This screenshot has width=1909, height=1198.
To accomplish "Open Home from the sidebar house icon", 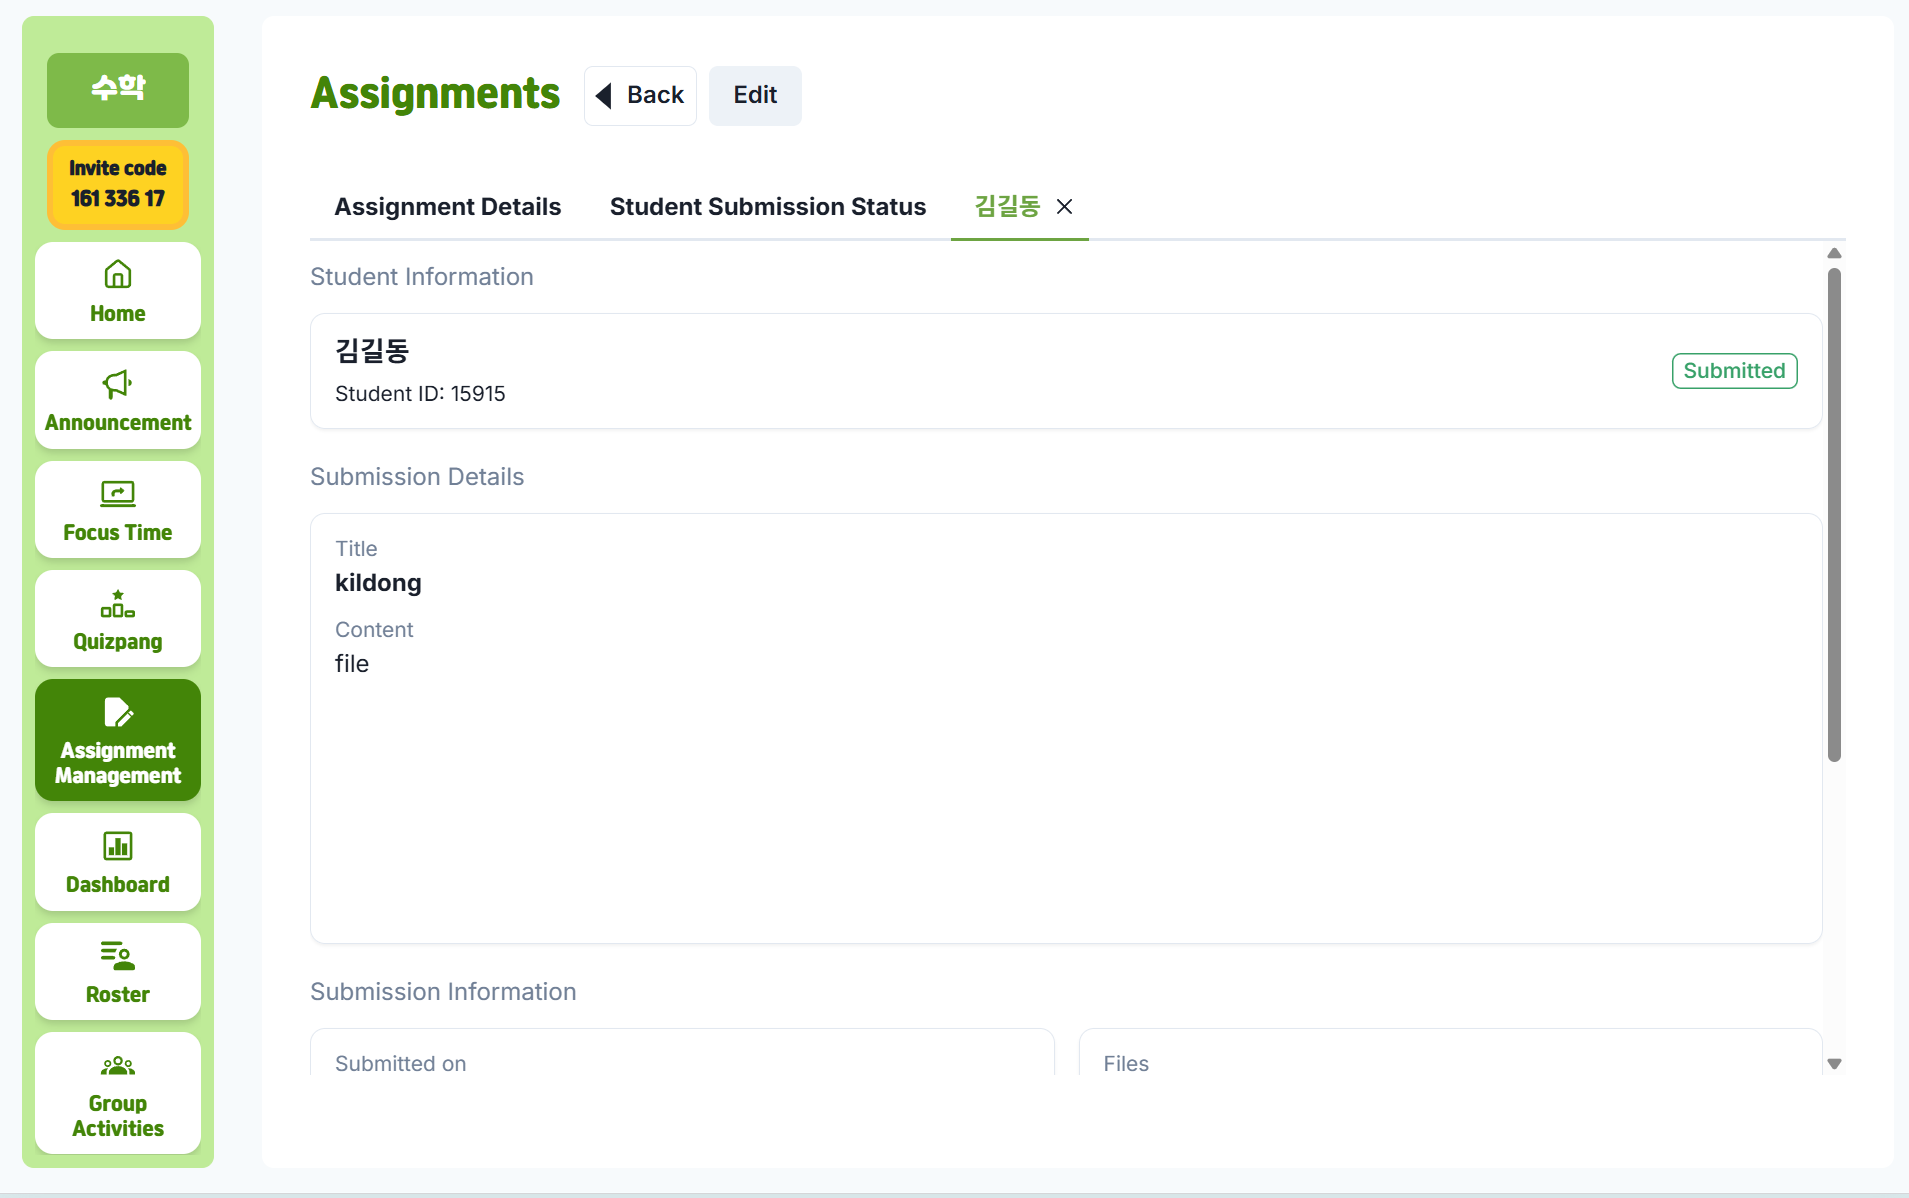I will tap(118, 274).
